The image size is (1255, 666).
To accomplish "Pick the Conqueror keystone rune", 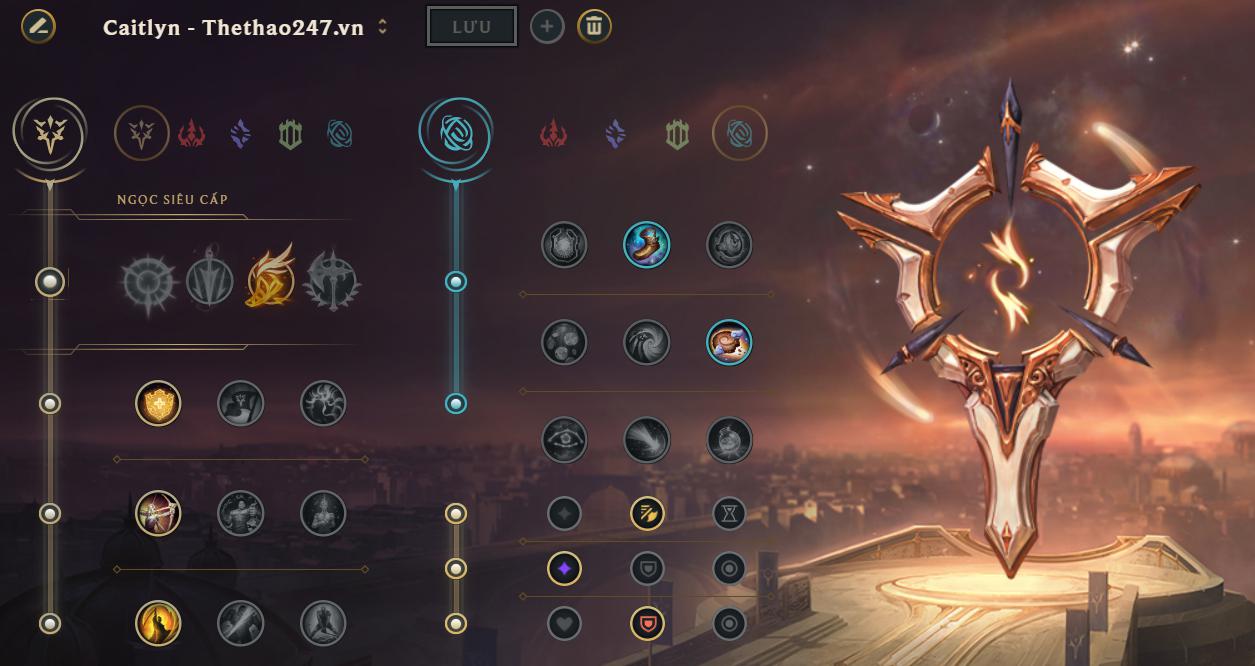I will pyautogui.click(x=334, y=282).
